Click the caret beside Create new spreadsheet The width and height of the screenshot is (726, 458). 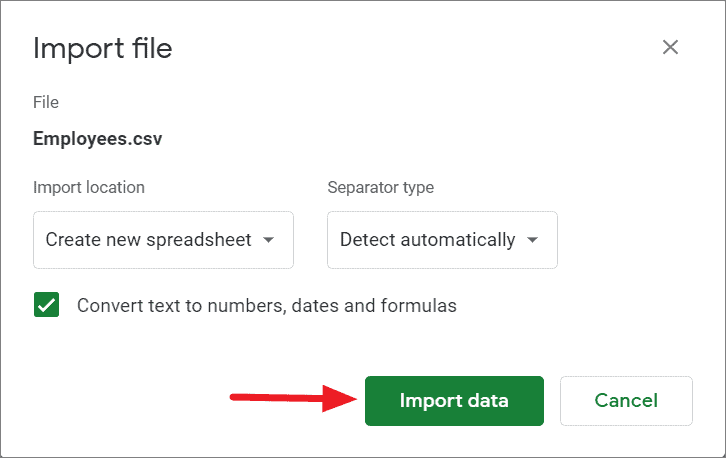(269, 240)
